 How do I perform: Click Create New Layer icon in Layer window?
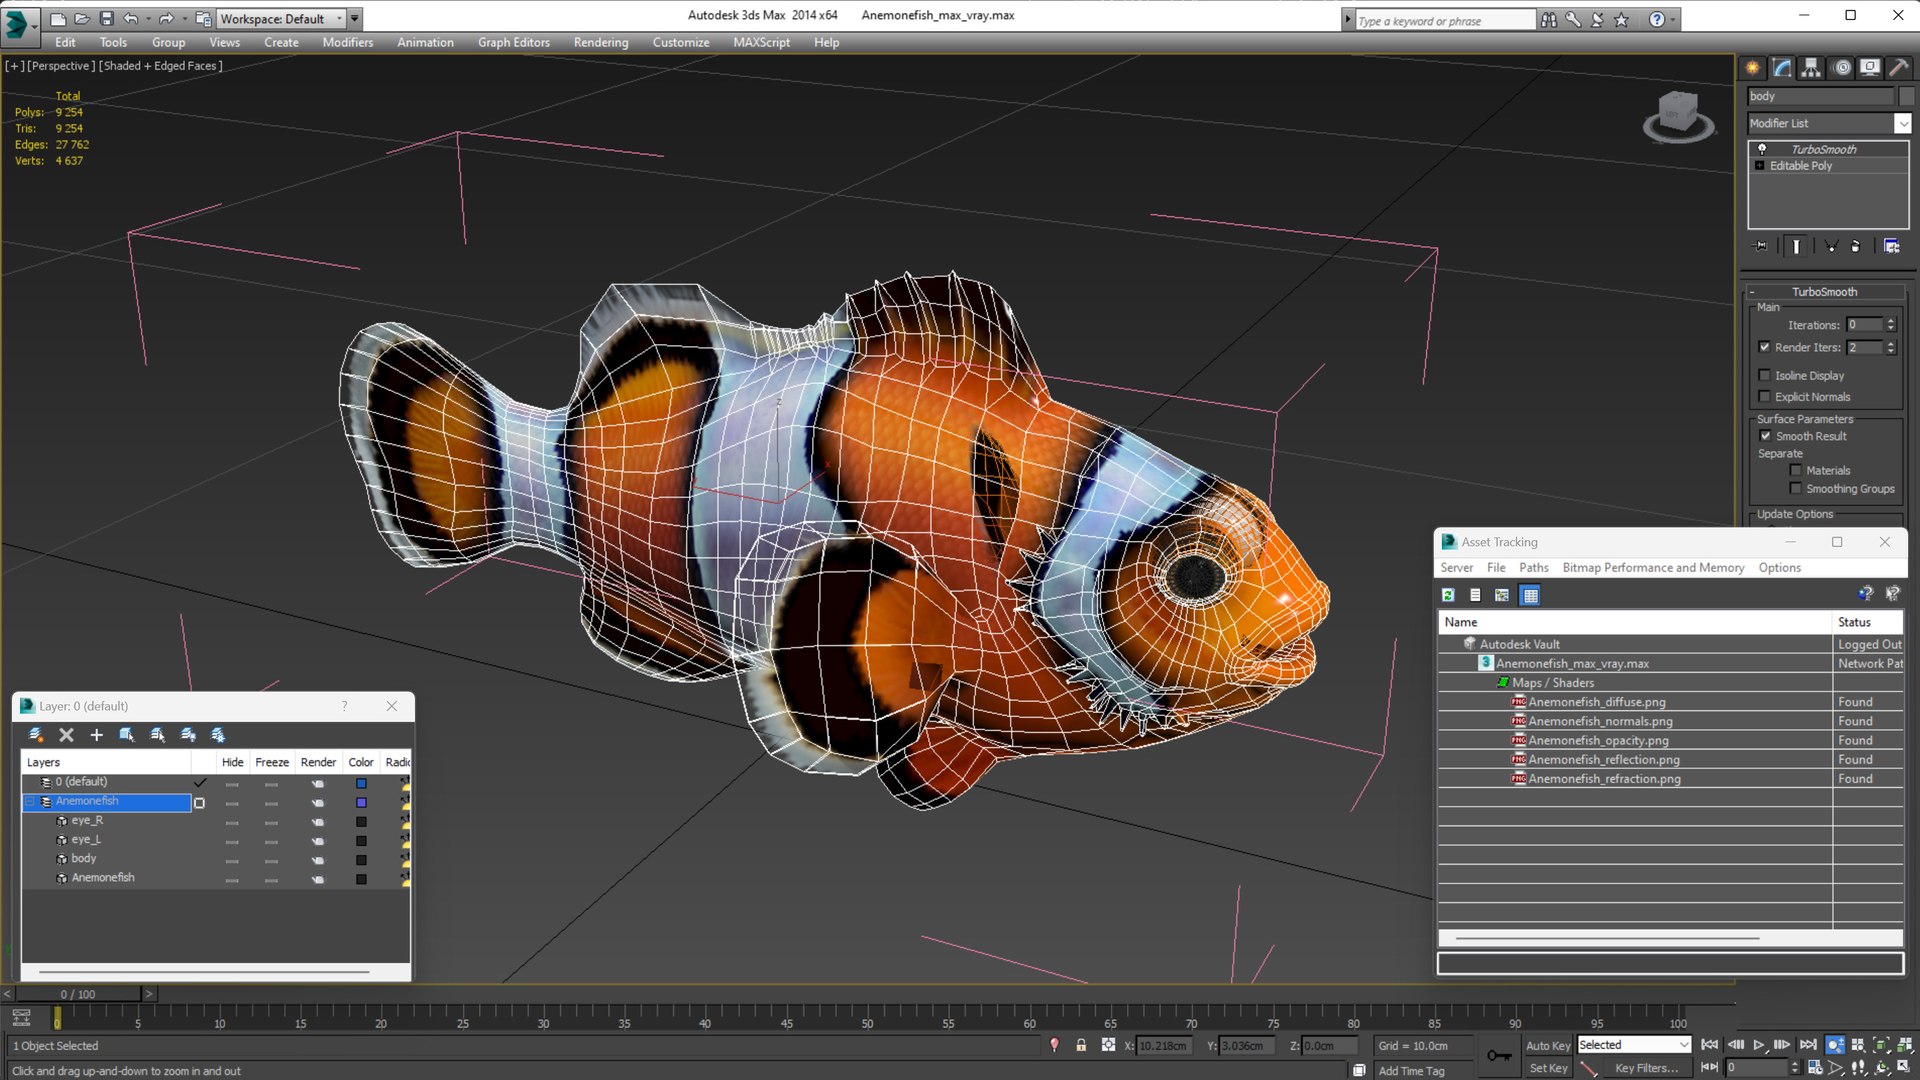[x=36, y=735]
